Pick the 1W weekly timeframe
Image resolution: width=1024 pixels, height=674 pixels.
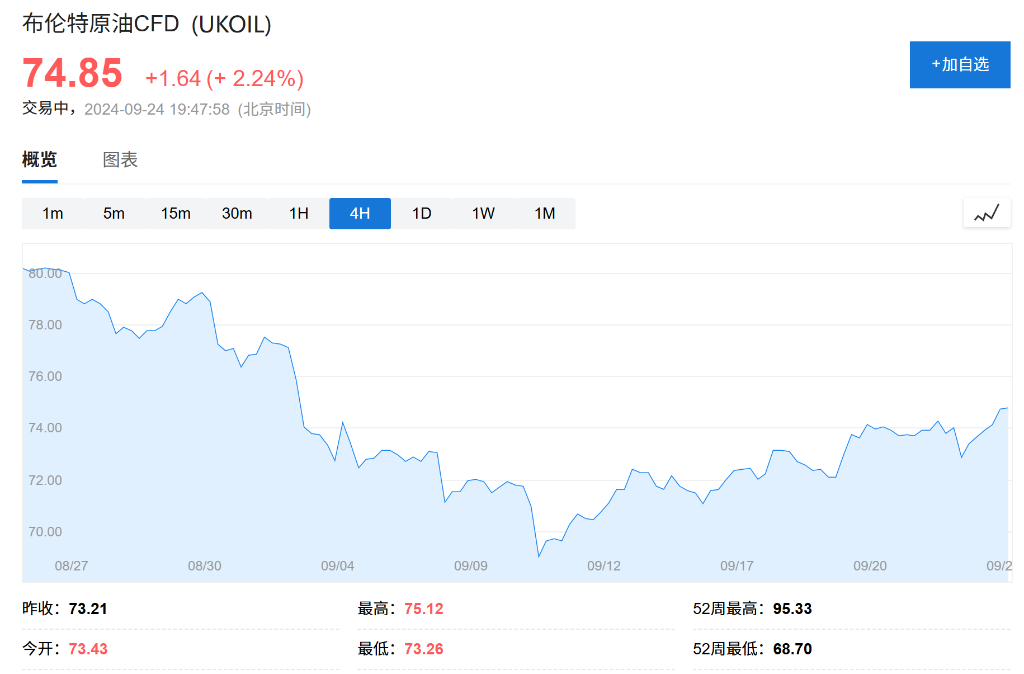(483, 213)
